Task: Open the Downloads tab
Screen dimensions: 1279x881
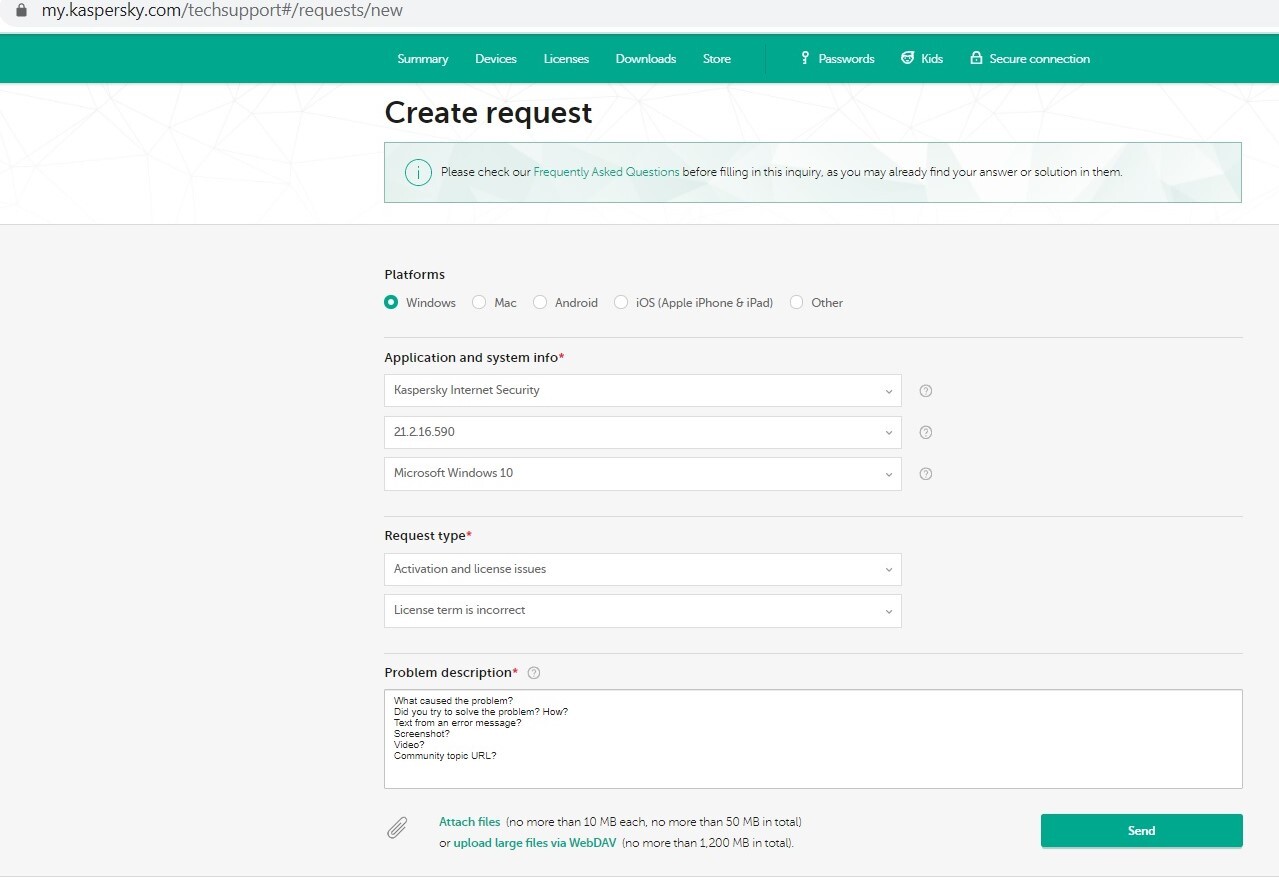Action: click(x=646, y=59)
